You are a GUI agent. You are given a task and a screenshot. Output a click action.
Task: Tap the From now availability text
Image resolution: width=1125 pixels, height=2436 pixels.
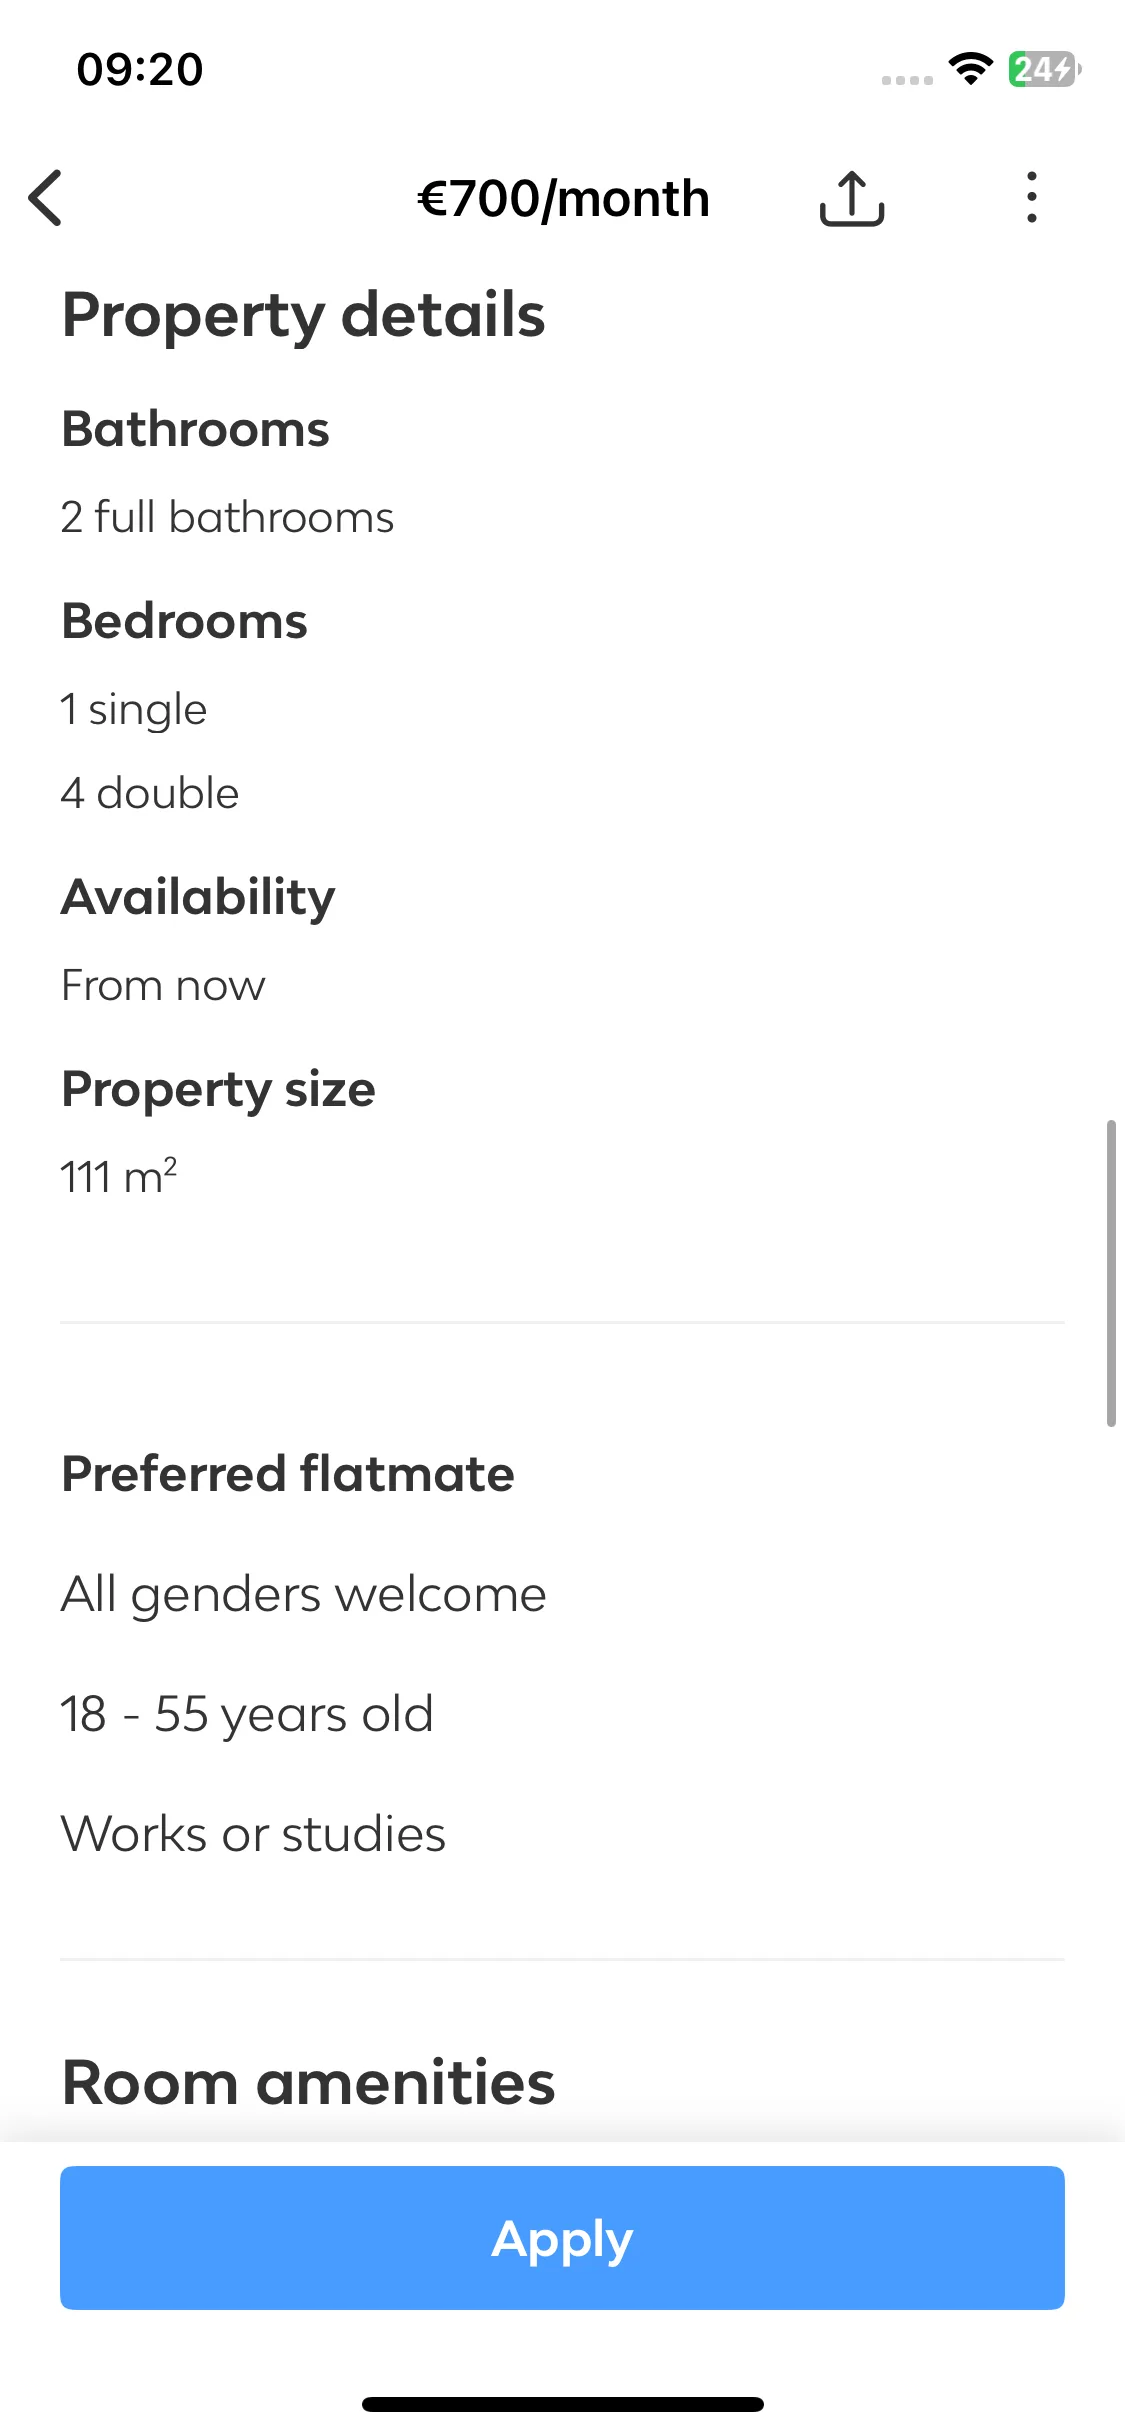click(x=163, y=985)
